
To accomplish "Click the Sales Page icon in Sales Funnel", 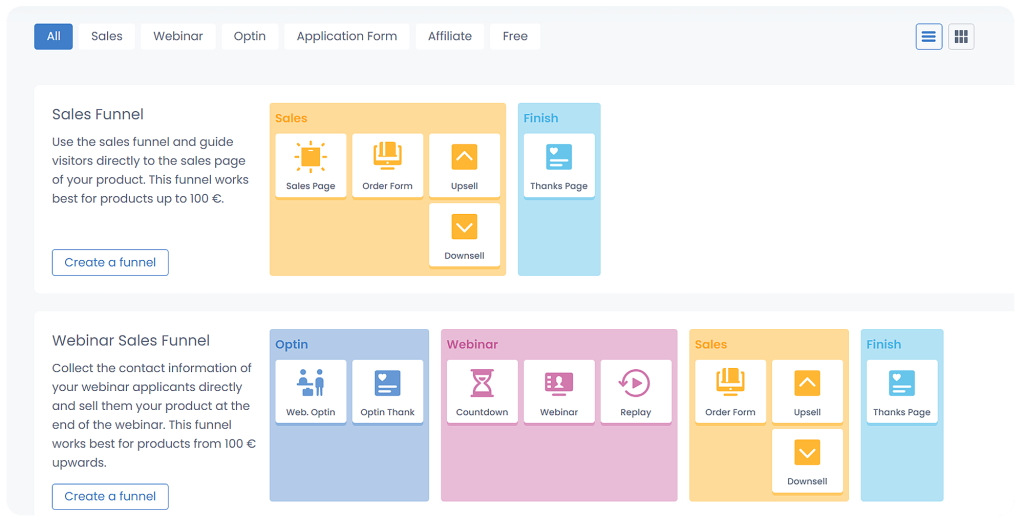I will pos(311,158).
